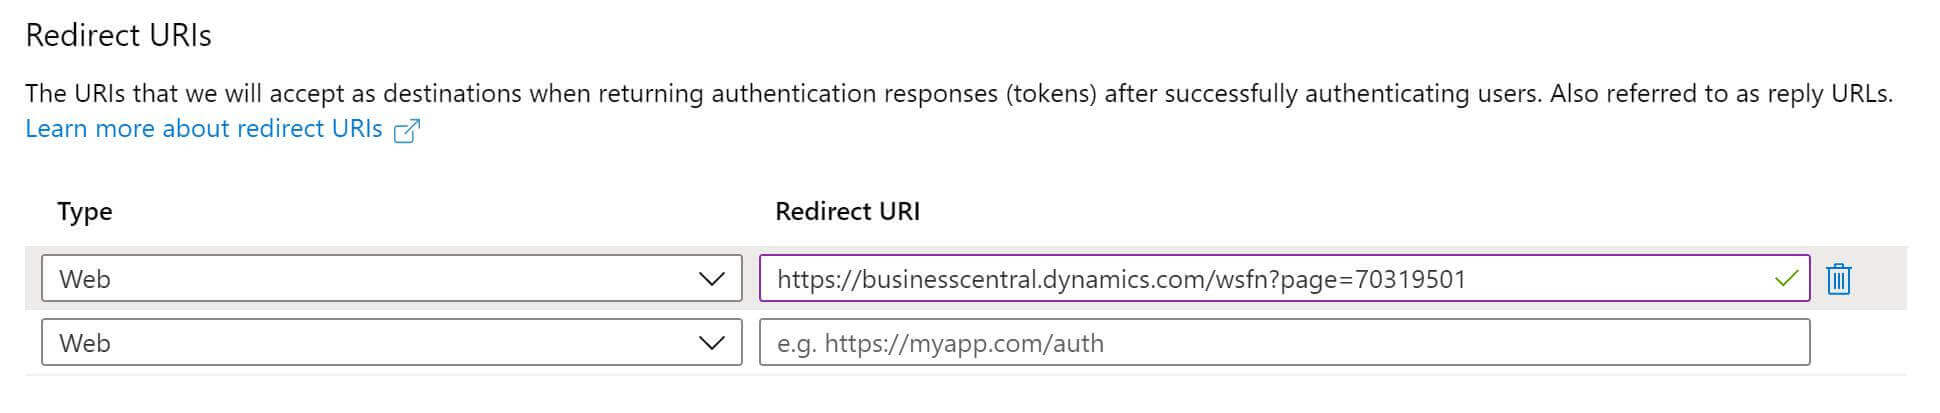1940x413 pixels.
Task: Place cursor at "page=70319501" in the URI
Action: pos(1373,280)
